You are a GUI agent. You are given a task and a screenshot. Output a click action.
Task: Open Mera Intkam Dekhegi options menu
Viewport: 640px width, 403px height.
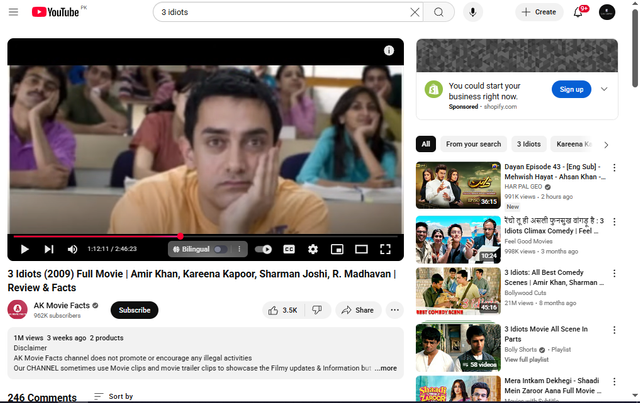[614, 381]
